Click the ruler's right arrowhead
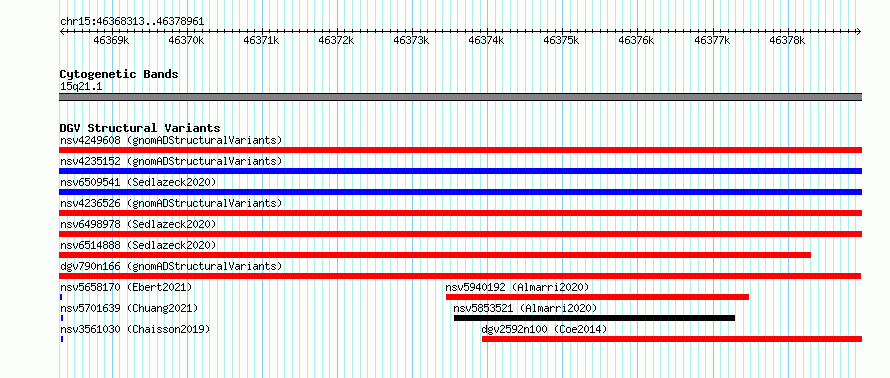Image resolution: width=890 pixels, height=378 pixels. (x=859, y=31)
